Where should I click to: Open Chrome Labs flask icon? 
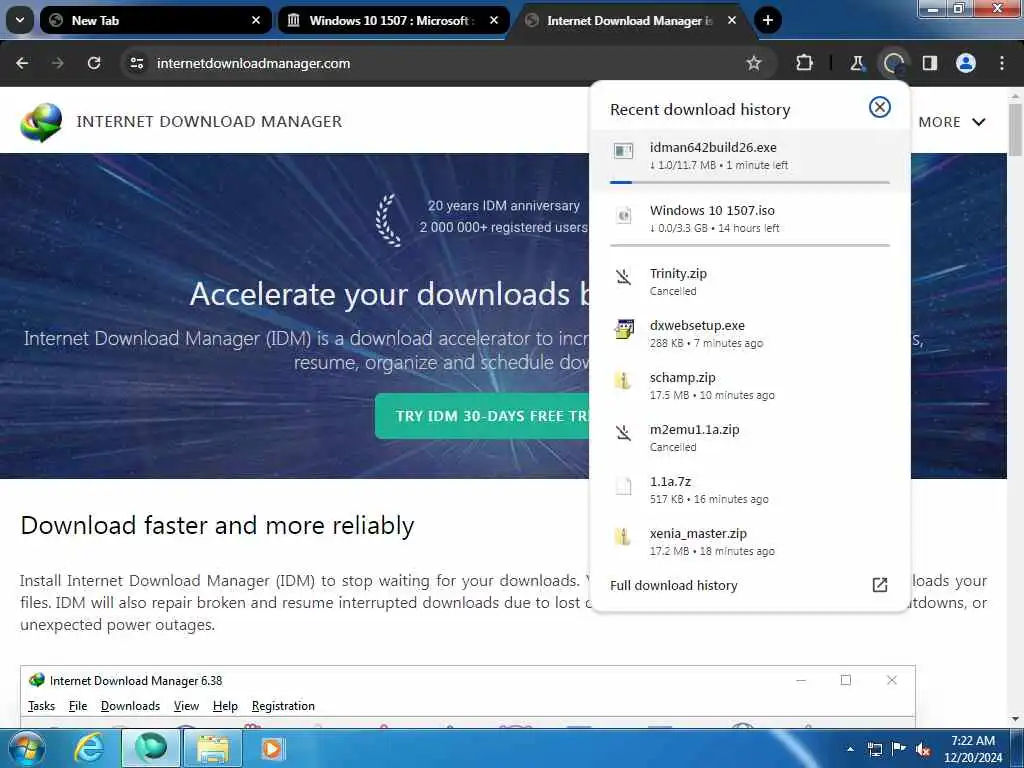857,63
